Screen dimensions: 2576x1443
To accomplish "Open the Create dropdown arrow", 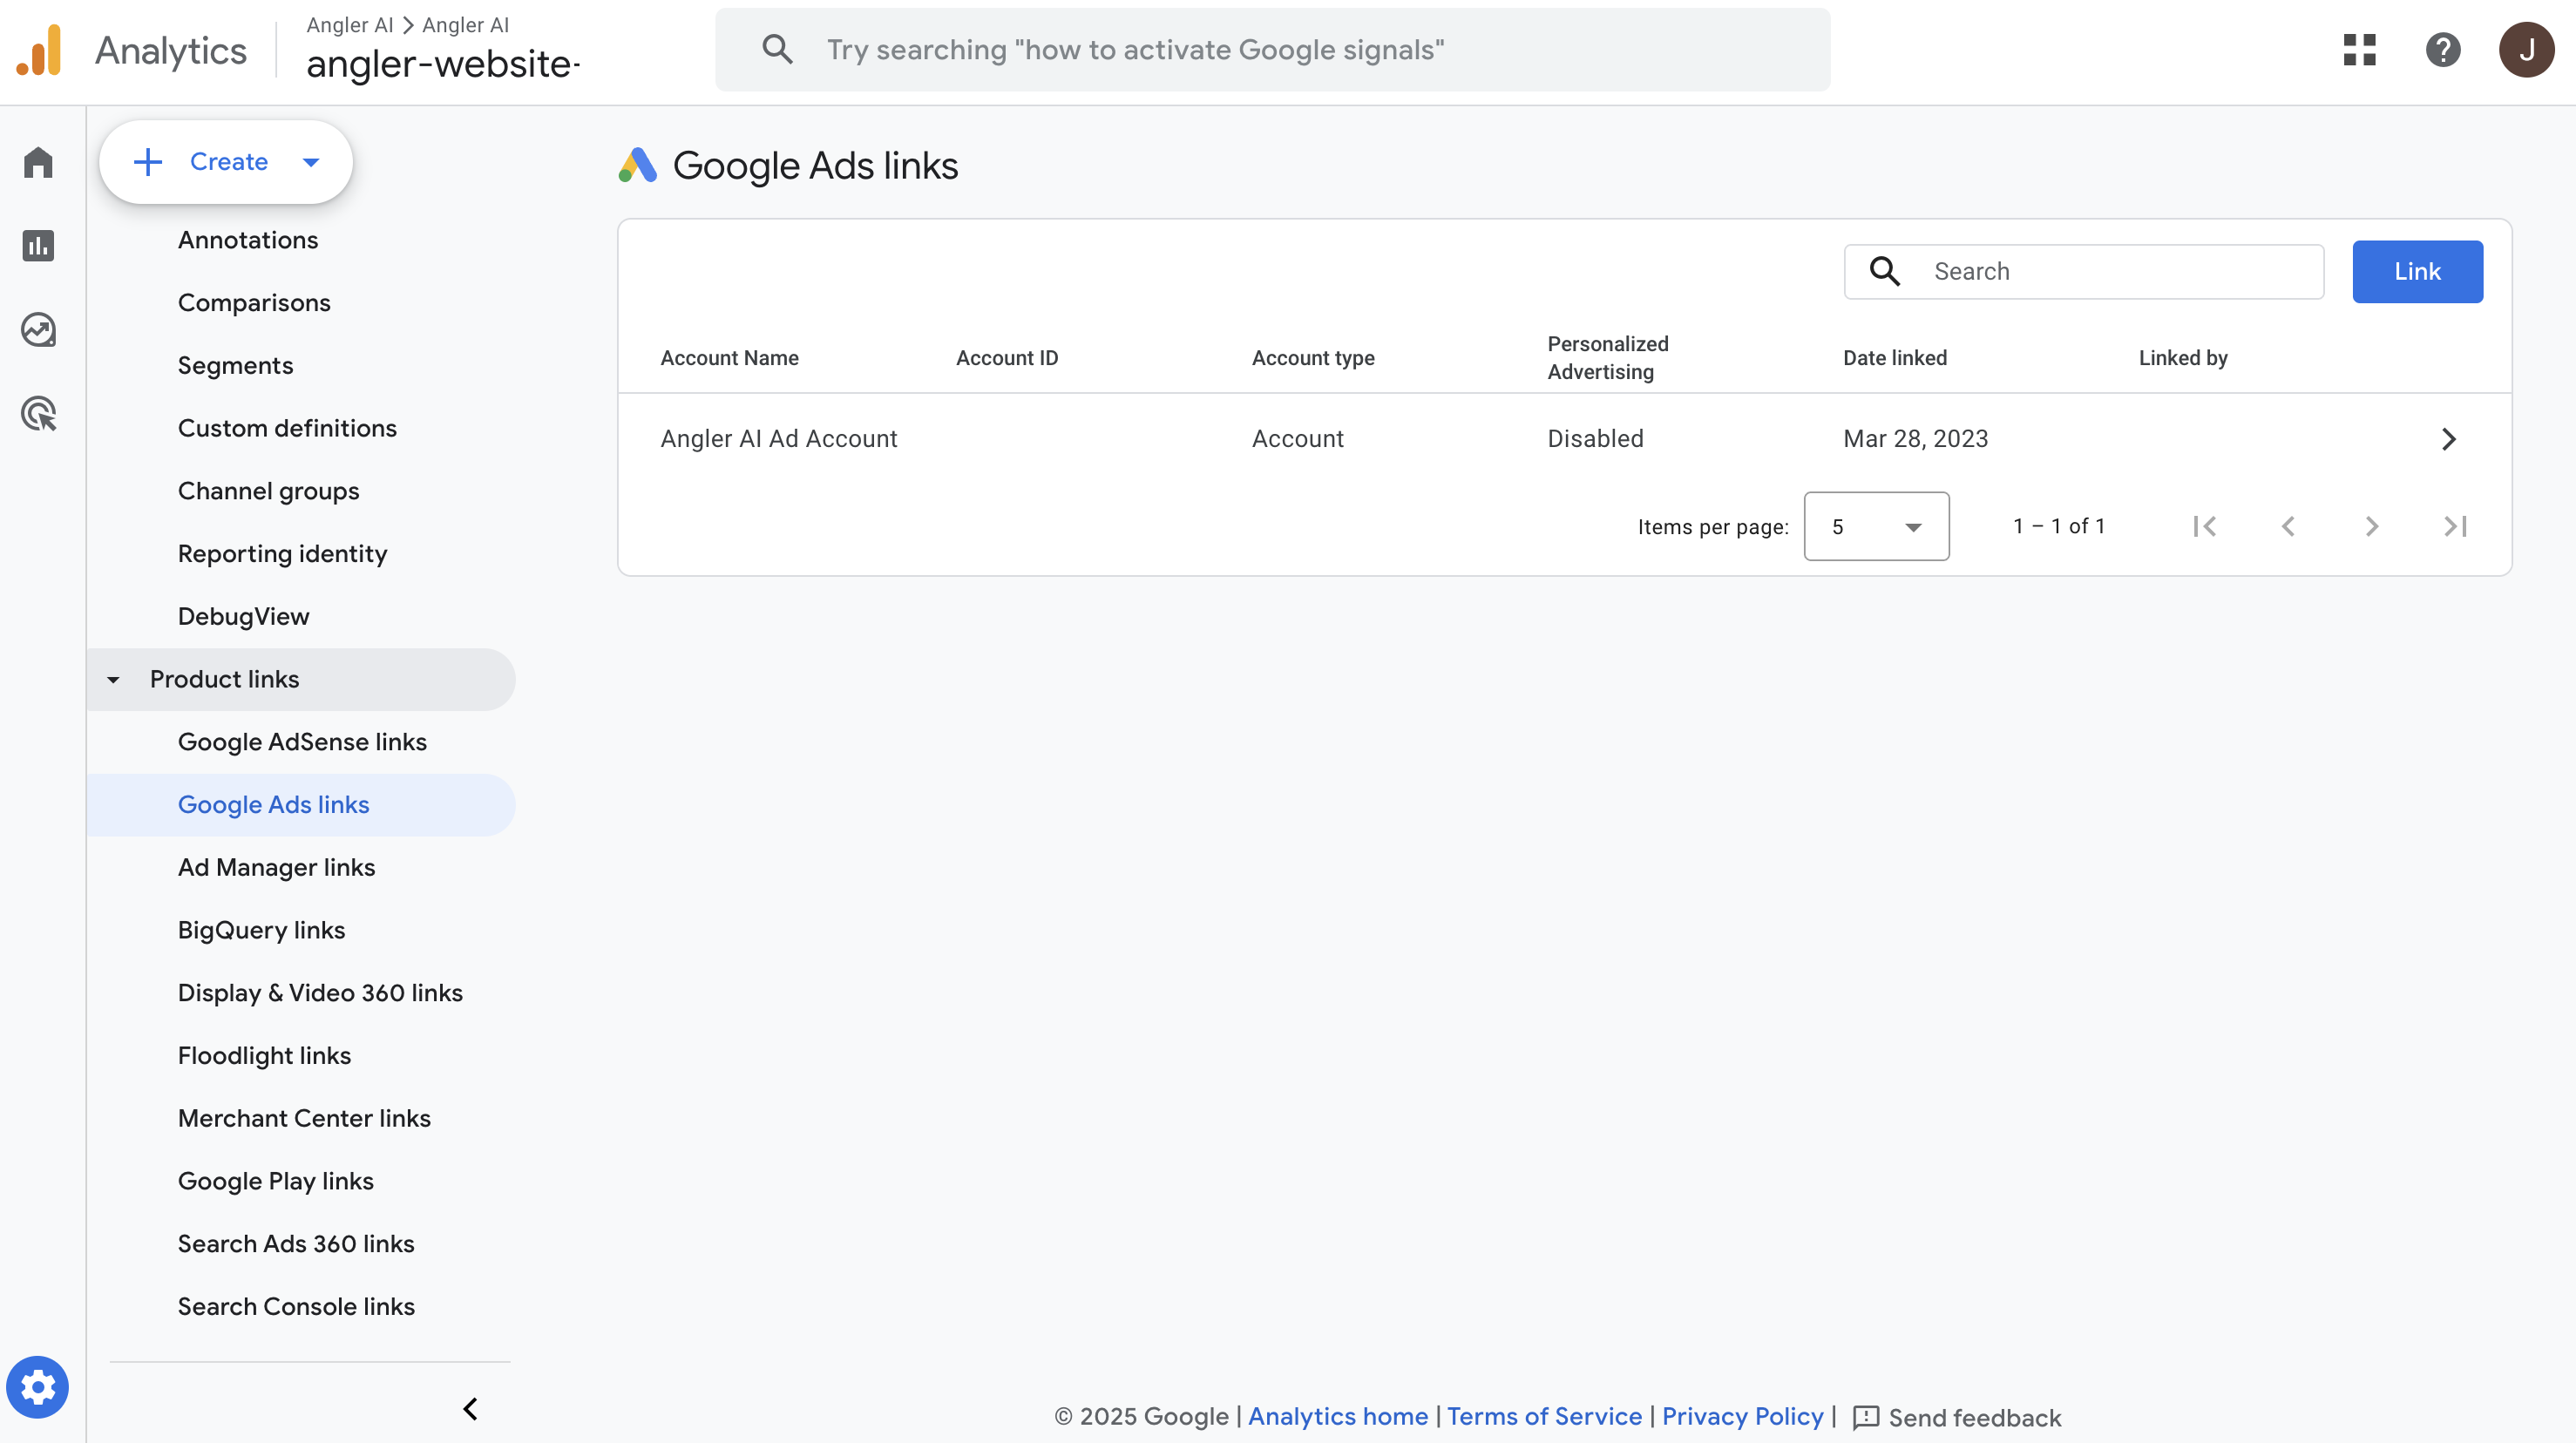I will [x=311, y=162].
